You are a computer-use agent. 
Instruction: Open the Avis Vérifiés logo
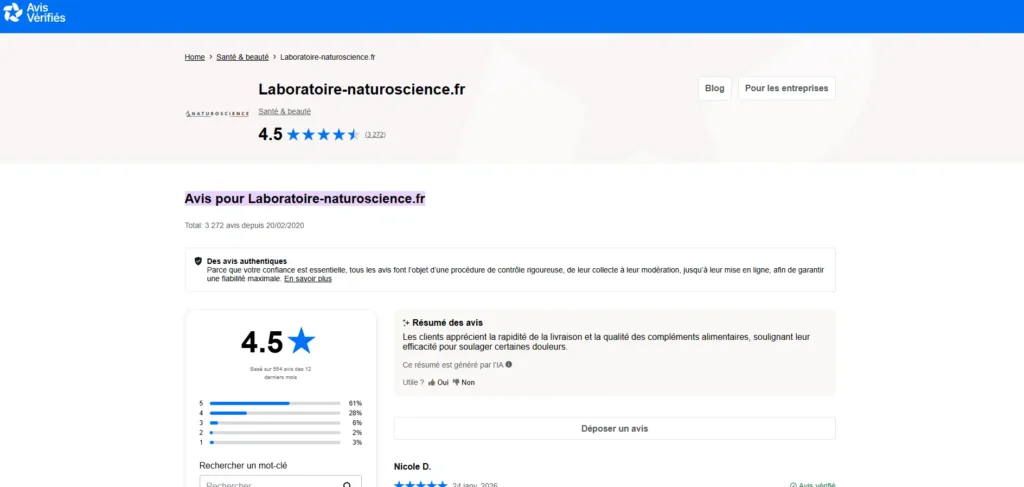point(35,13)
